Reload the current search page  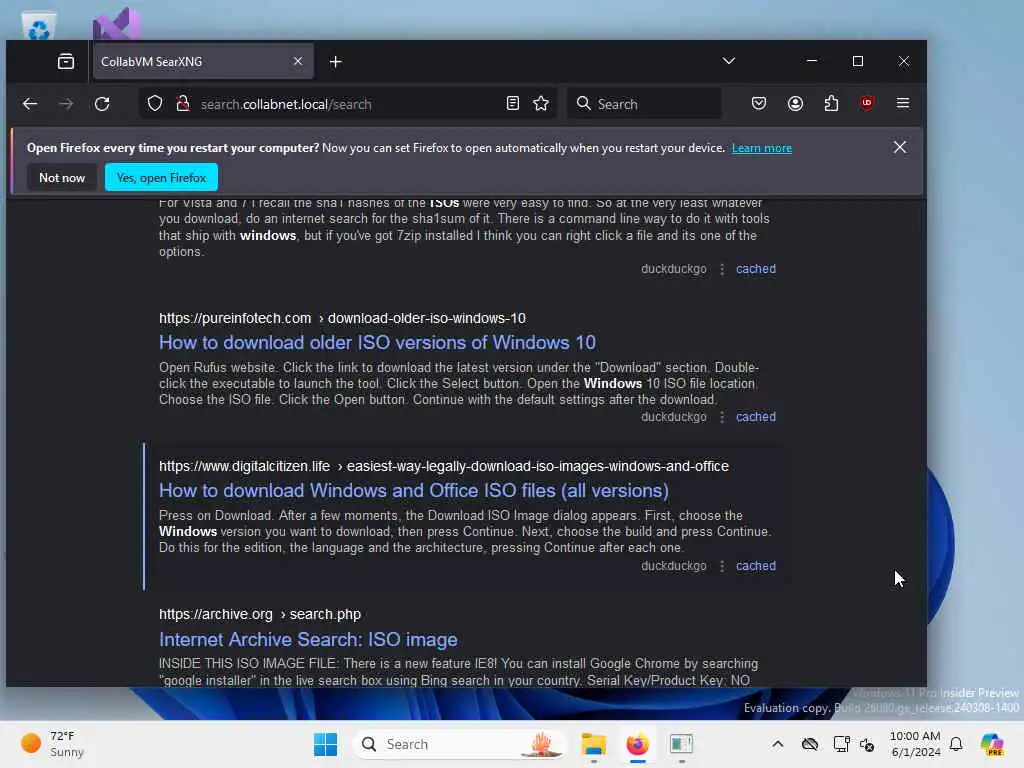[x=102, y=104]
